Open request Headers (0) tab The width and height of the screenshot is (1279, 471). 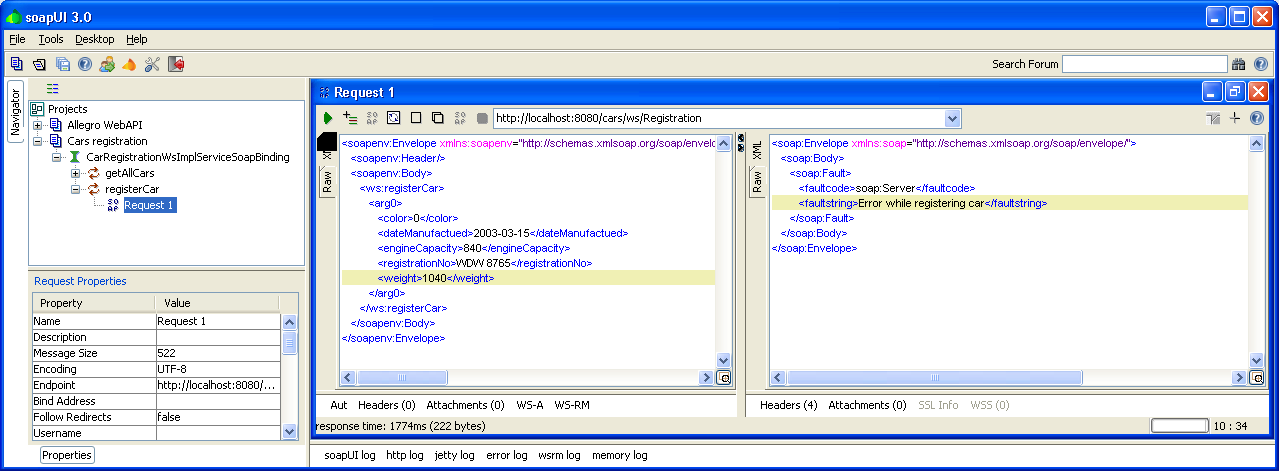pyautogui.click(x=386, y=405)
